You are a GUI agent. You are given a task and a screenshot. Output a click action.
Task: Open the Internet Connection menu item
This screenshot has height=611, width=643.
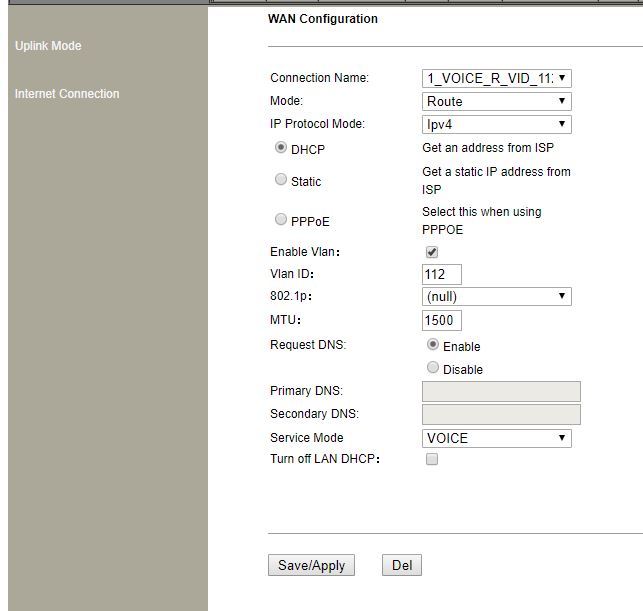(67, 94)
